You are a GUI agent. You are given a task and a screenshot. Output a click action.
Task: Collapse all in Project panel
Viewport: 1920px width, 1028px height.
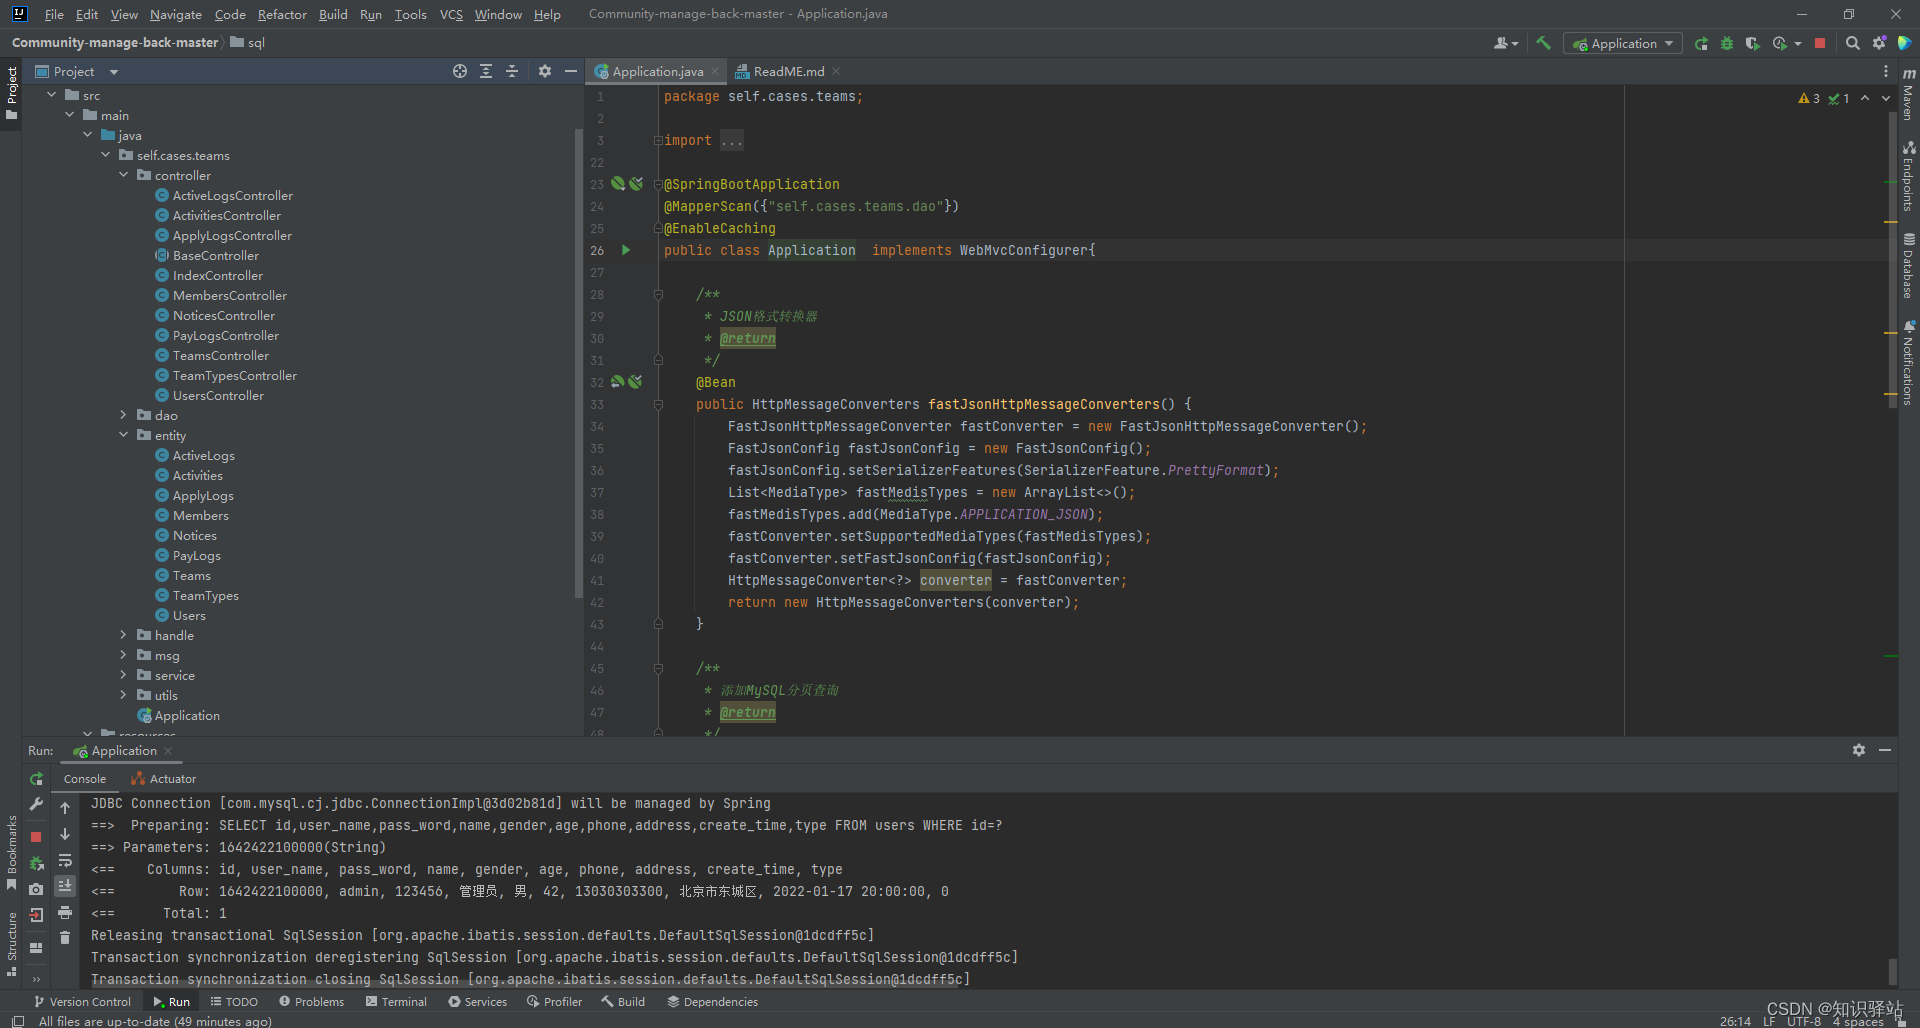512,71
